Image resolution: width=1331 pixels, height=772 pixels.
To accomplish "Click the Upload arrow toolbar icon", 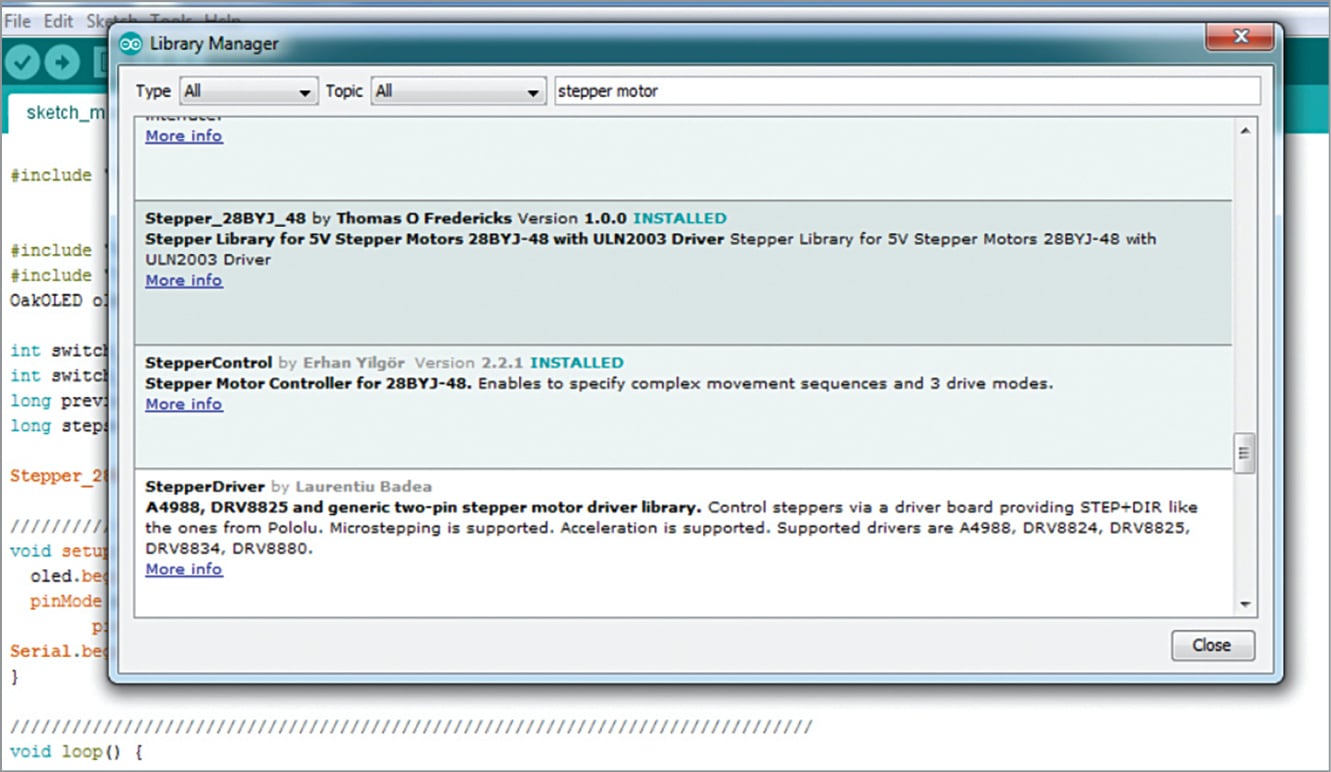I will 62,63.
